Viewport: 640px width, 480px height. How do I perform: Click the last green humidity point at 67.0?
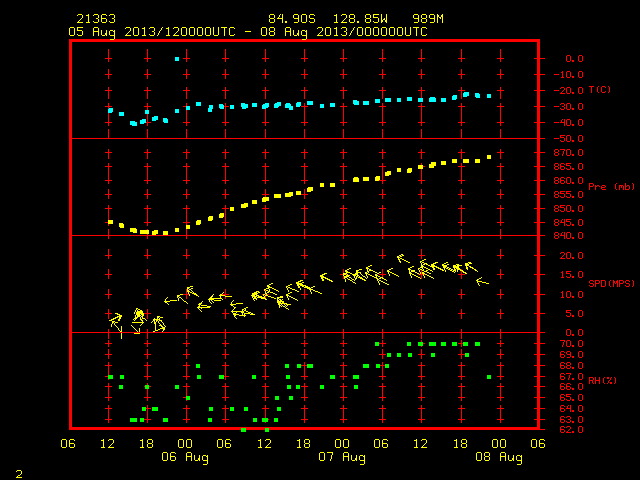click(x=489, y=377)
